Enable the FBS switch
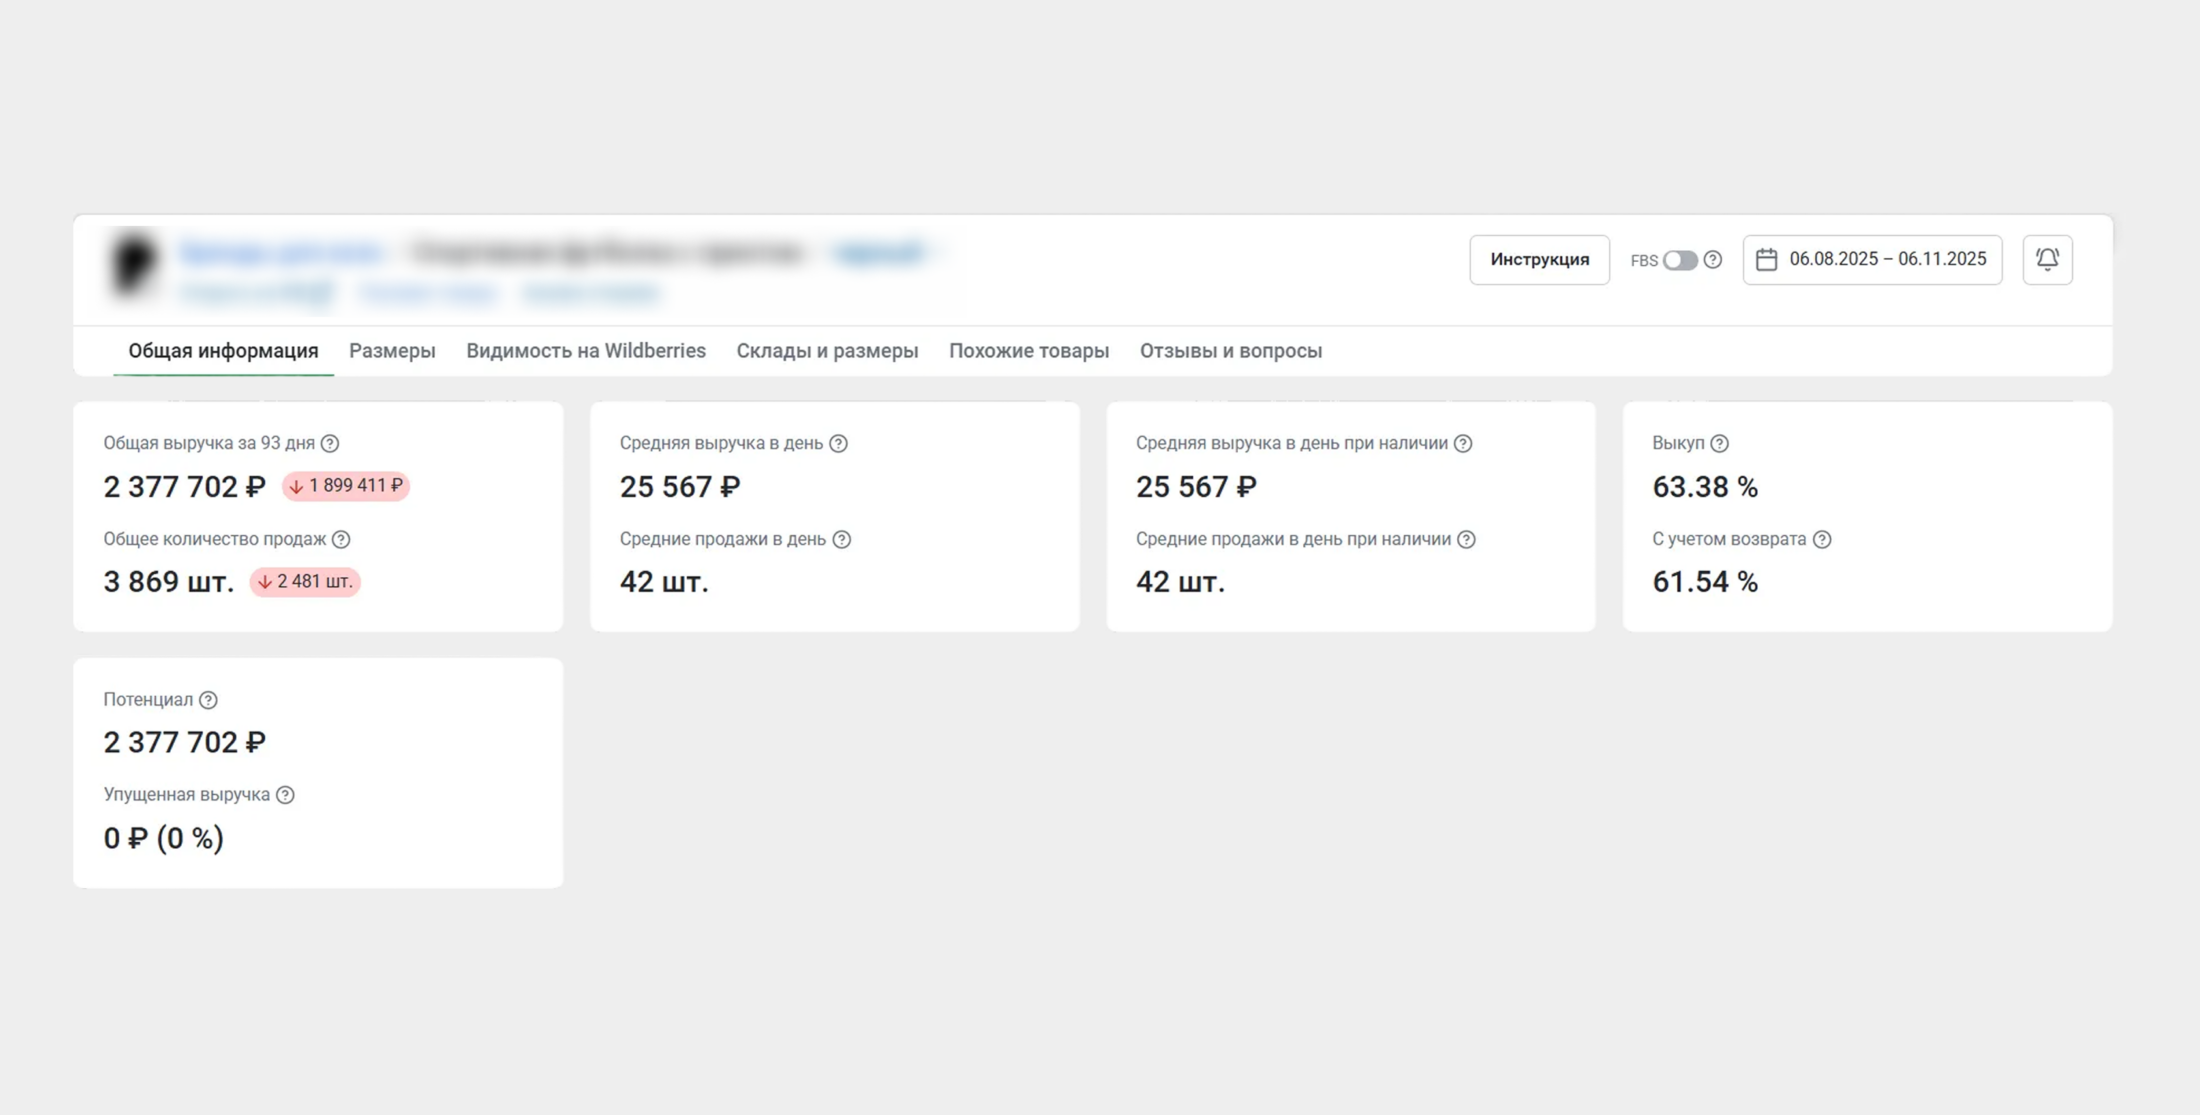This screenshot has height=1115, width=2200. (x=1680, y=260)
